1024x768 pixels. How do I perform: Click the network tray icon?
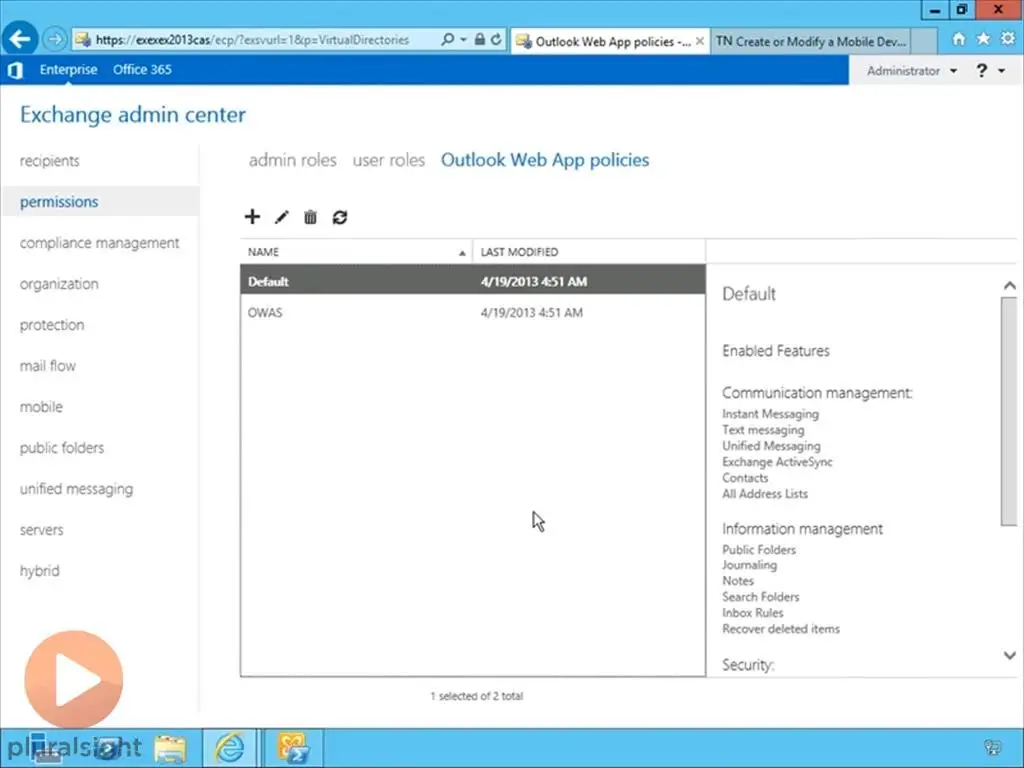pos(992,748)
